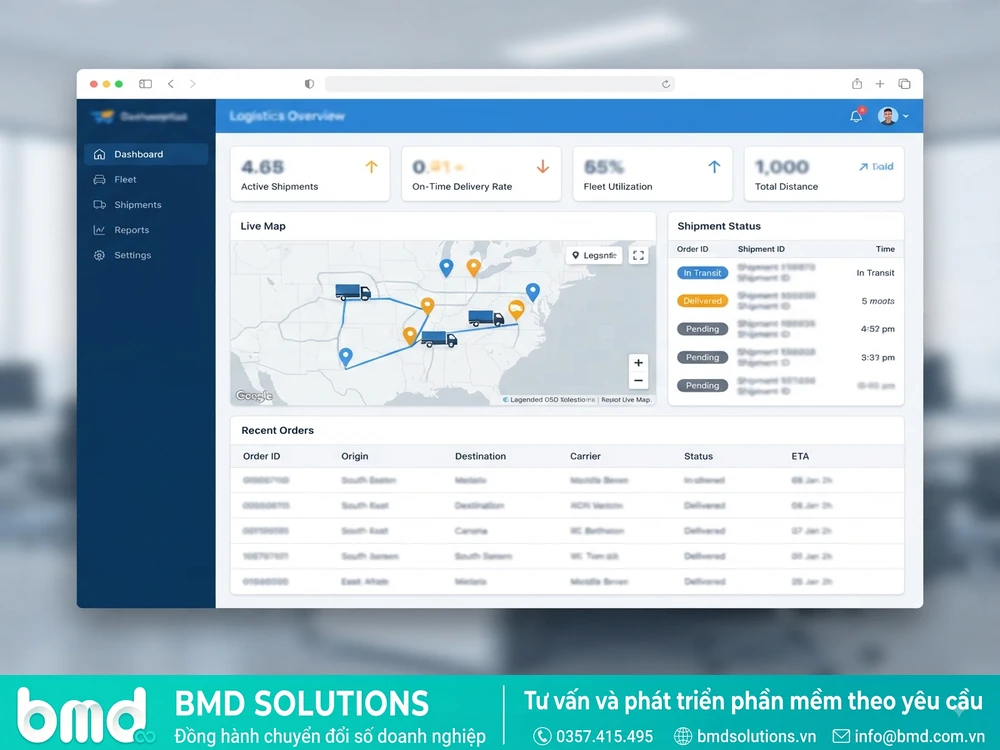This screenshot has height=750, width=1000.
Task: Click the browser address bar
Action: (x=500, y=84)
